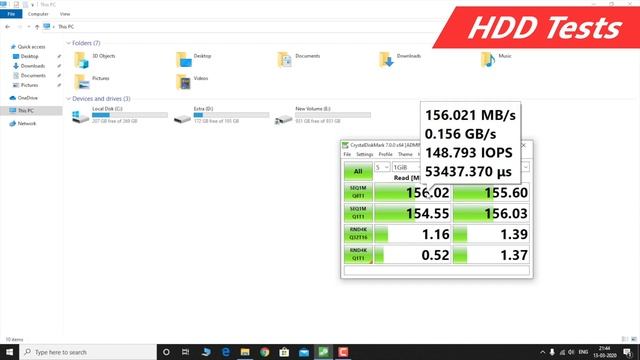The width and height of the screenshot is (640, 360).
Task: Open notification center icon
Action: 628,352
